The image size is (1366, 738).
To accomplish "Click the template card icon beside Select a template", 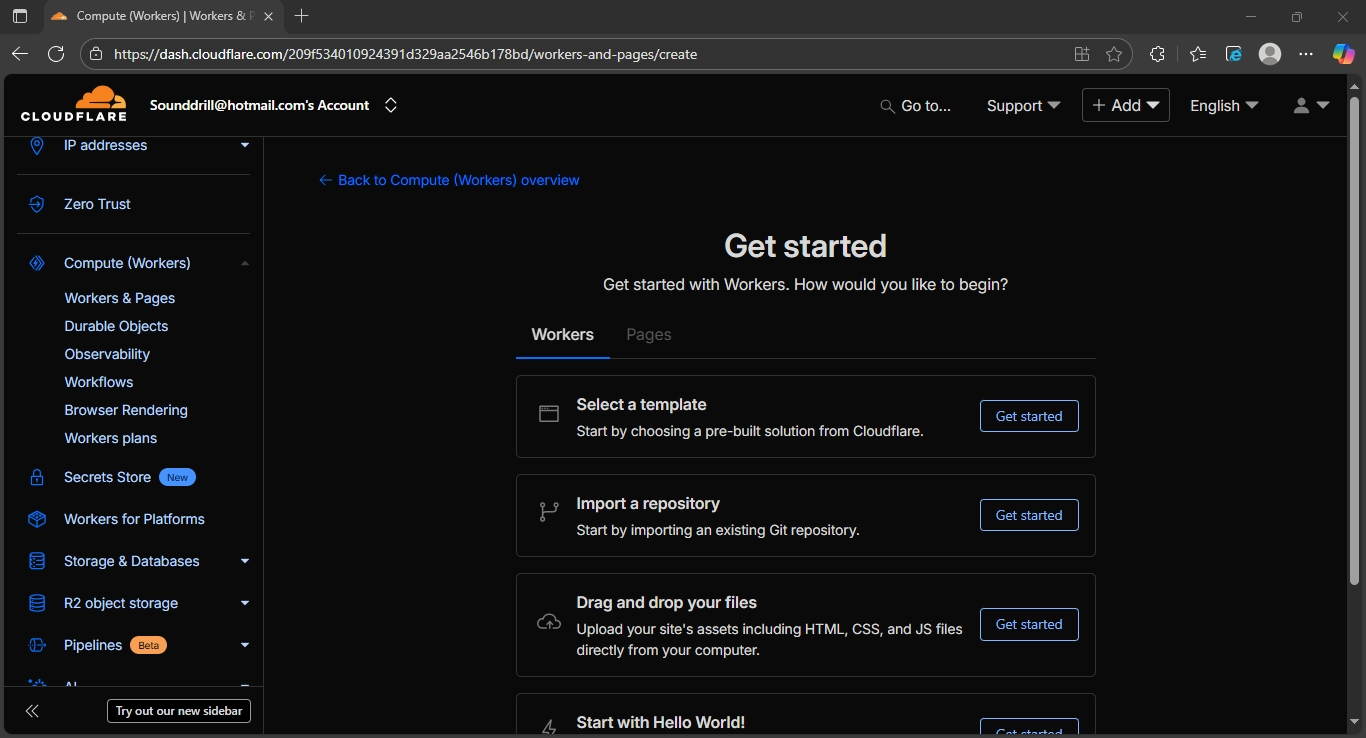I will tap(548, 413).
